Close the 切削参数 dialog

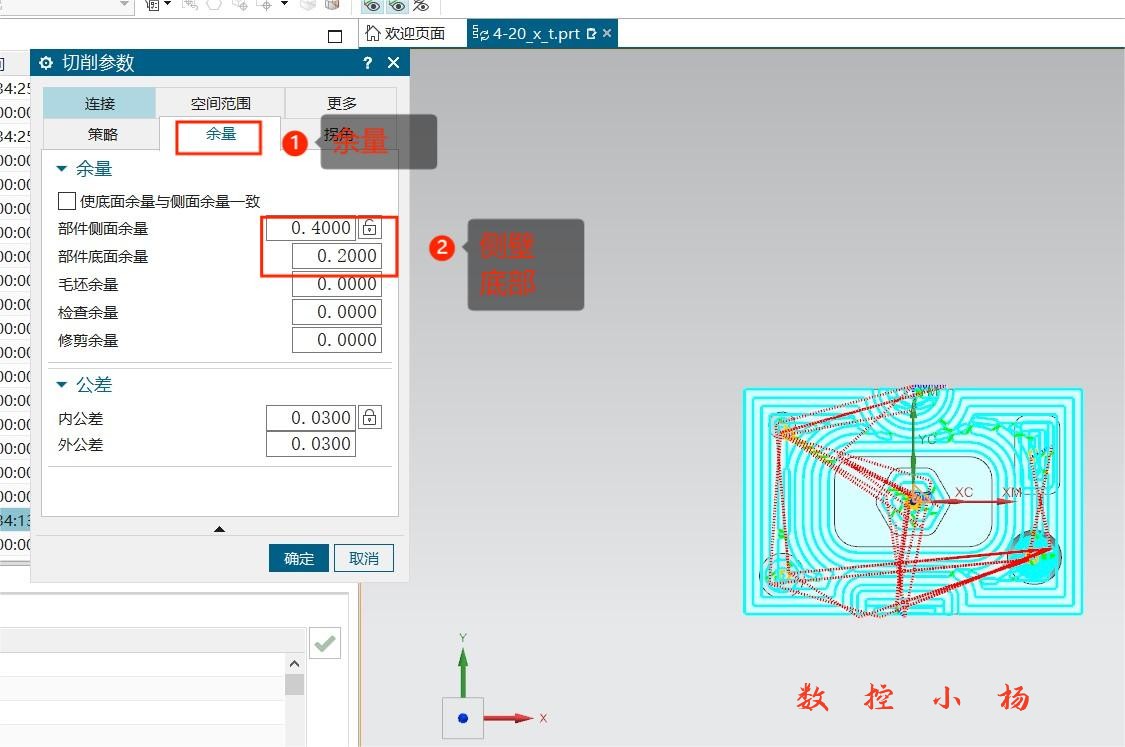coord(393,63)
